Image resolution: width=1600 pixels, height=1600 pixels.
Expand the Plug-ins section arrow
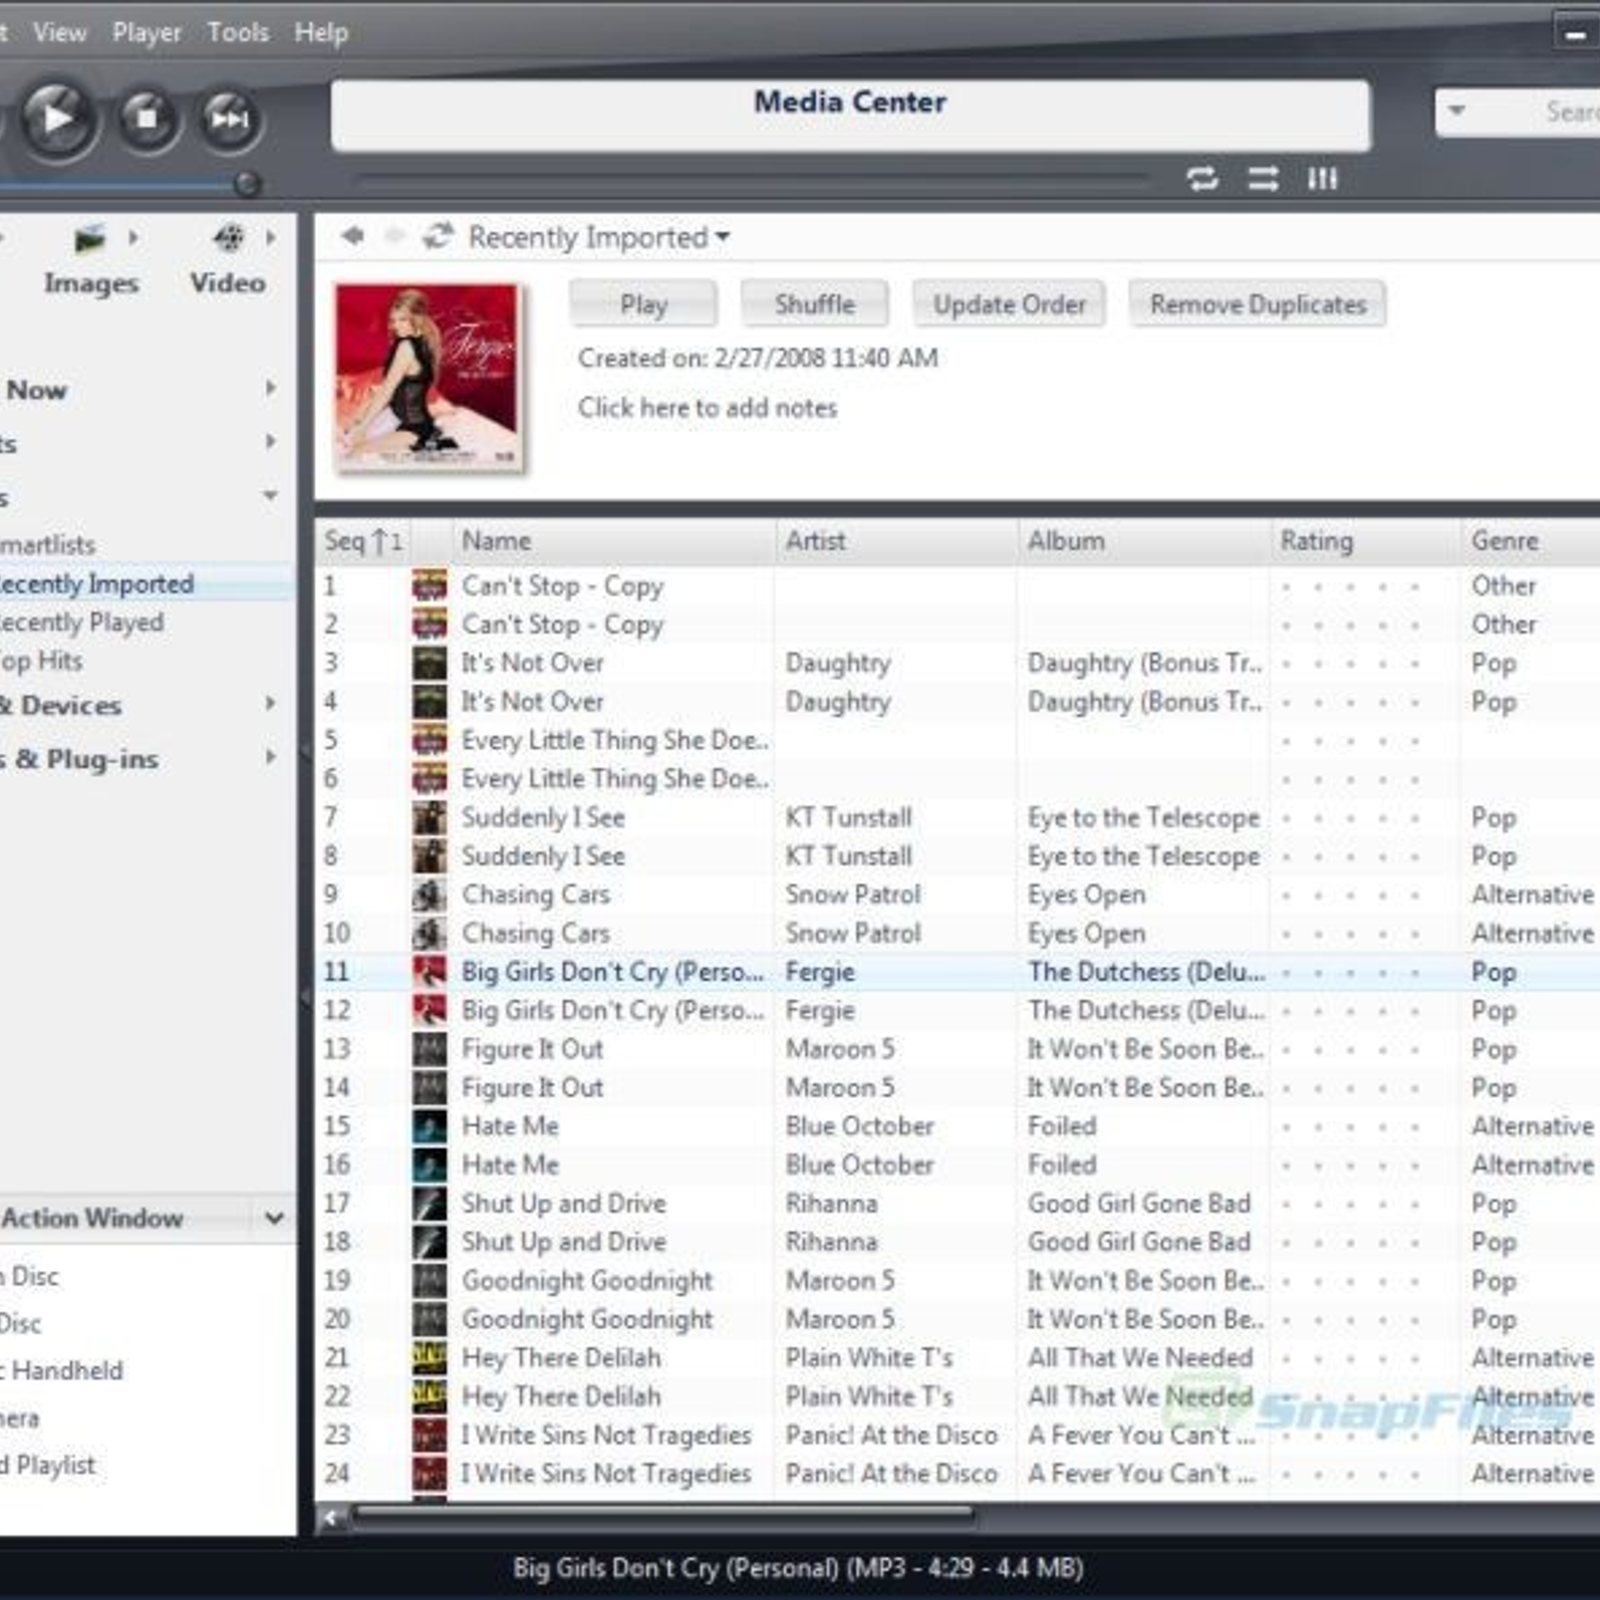[x=270, y=757]
